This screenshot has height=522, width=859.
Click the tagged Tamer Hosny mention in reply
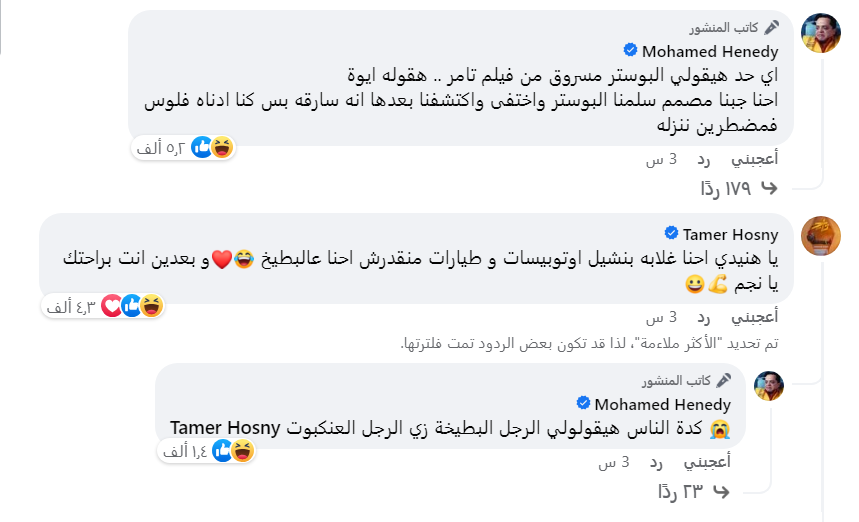[x=225, y=428]
